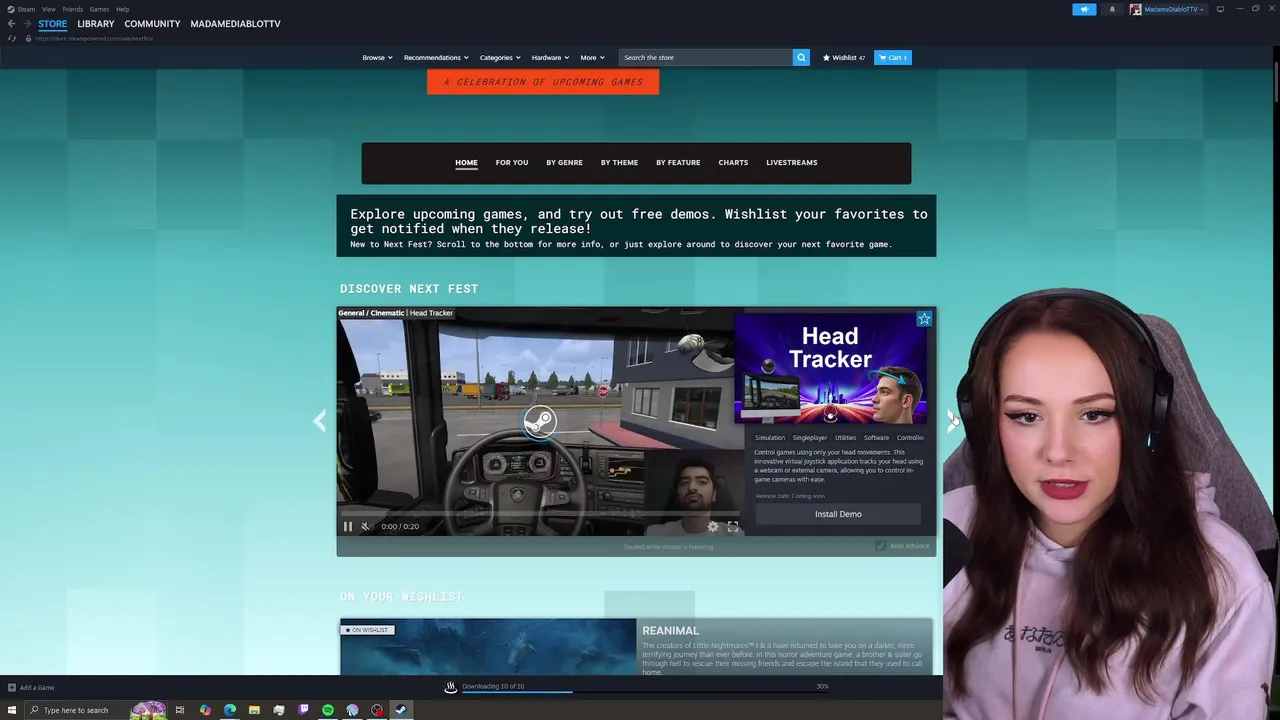
Task: Reload the store page
Action: (12, 38)
